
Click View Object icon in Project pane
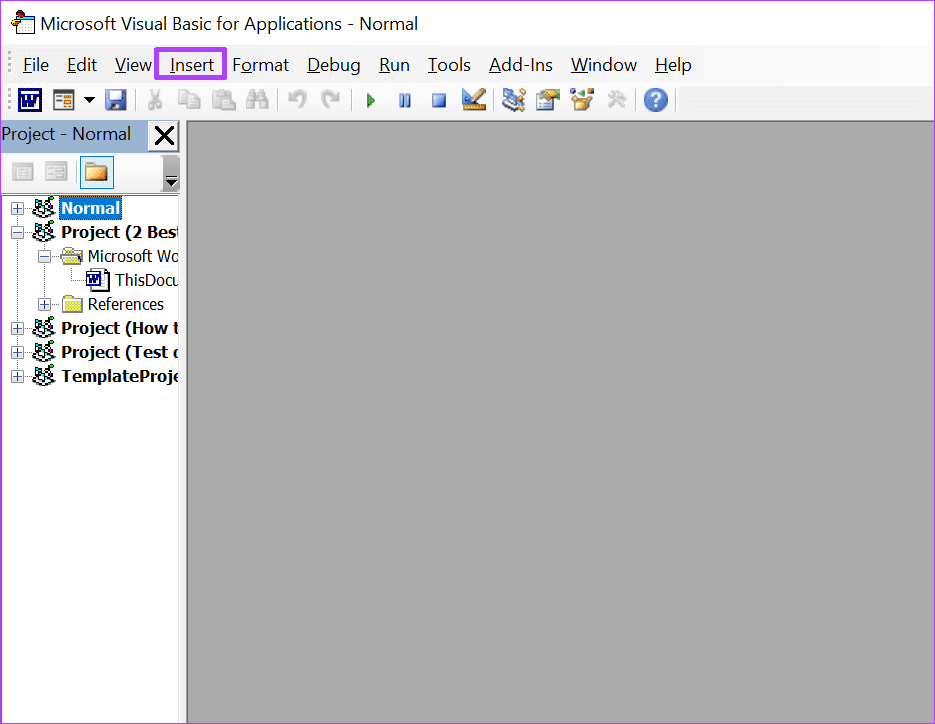56,172
